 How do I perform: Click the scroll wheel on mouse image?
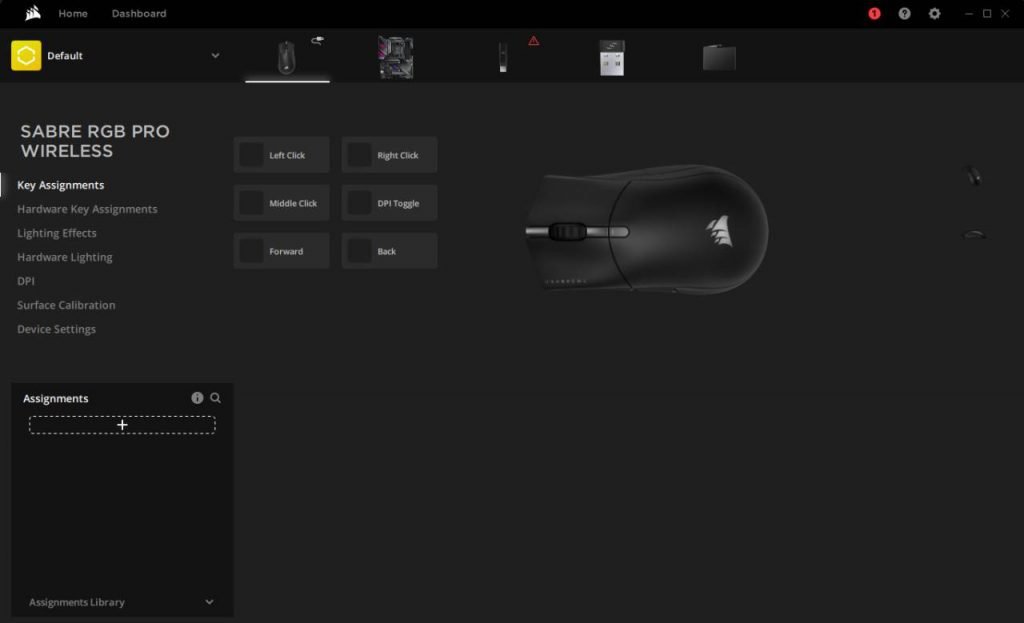568,231
